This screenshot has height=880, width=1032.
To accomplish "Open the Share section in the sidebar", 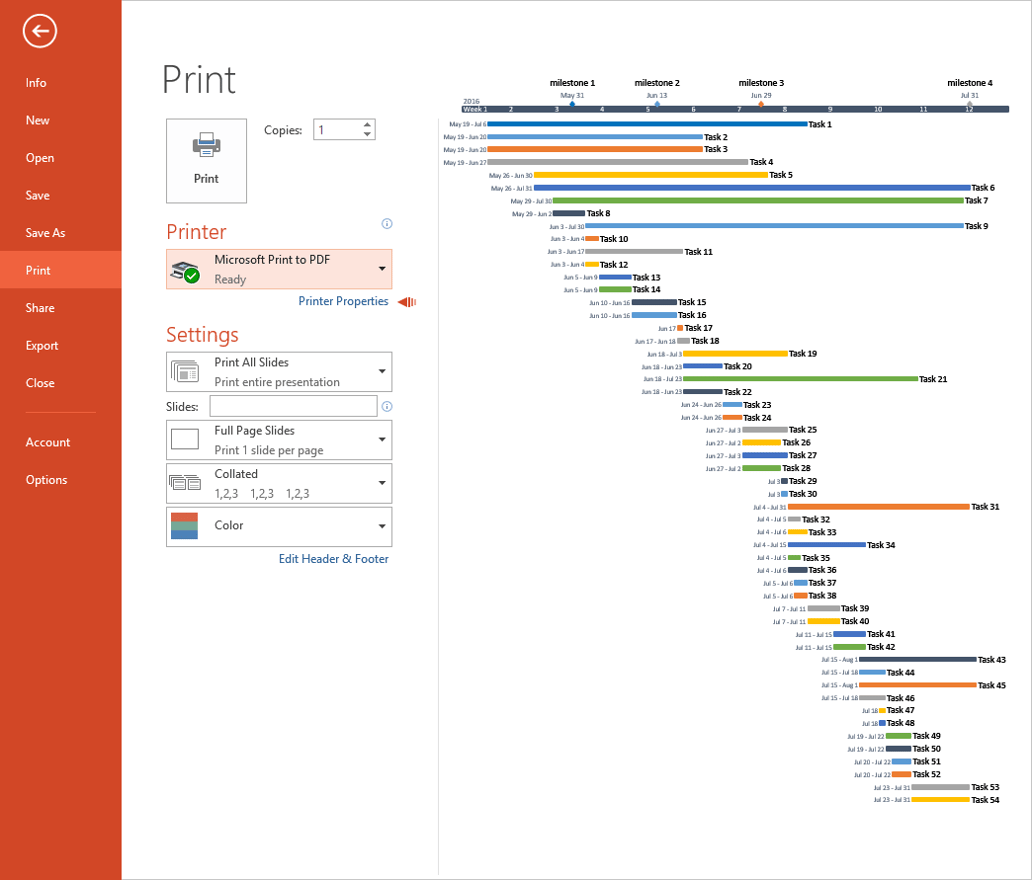I will (38, 307).
